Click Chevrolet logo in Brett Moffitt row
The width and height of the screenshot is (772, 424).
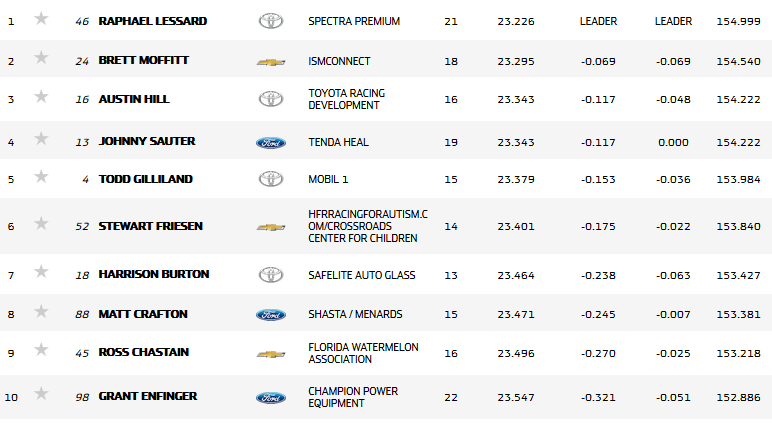[x=270, y=62]
